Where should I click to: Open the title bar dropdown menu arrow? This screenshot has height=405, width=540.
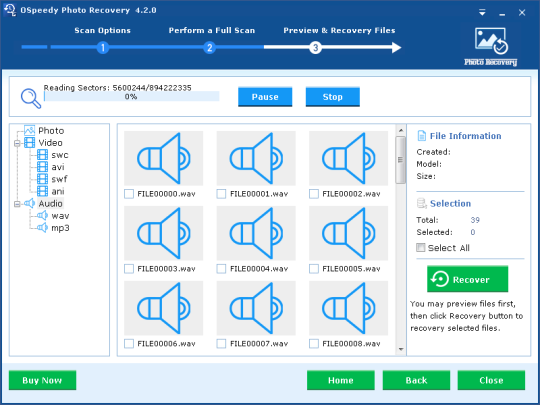482,13
